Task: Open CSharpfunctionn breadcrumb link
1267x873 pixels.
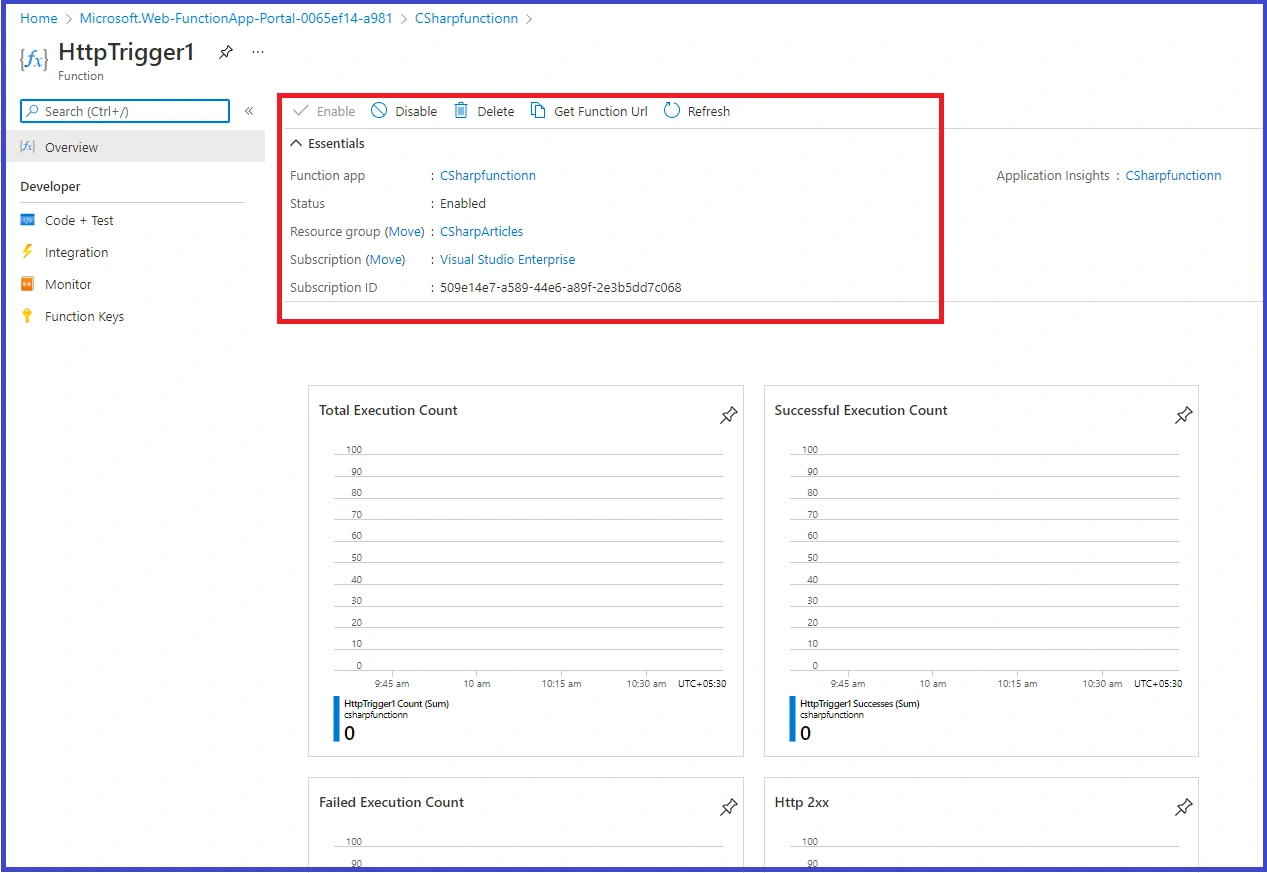Action: pyautogui.click(x=466, y=18)
